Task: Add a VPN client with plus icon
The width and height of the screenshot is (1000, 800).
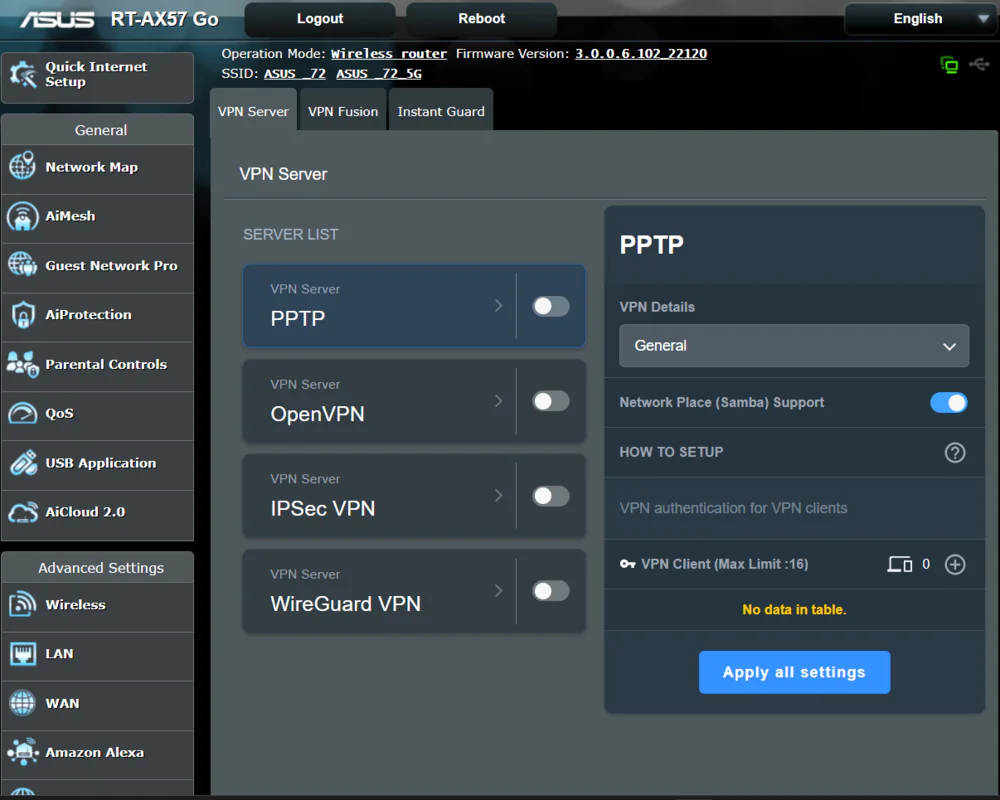Action: [955, 564]
